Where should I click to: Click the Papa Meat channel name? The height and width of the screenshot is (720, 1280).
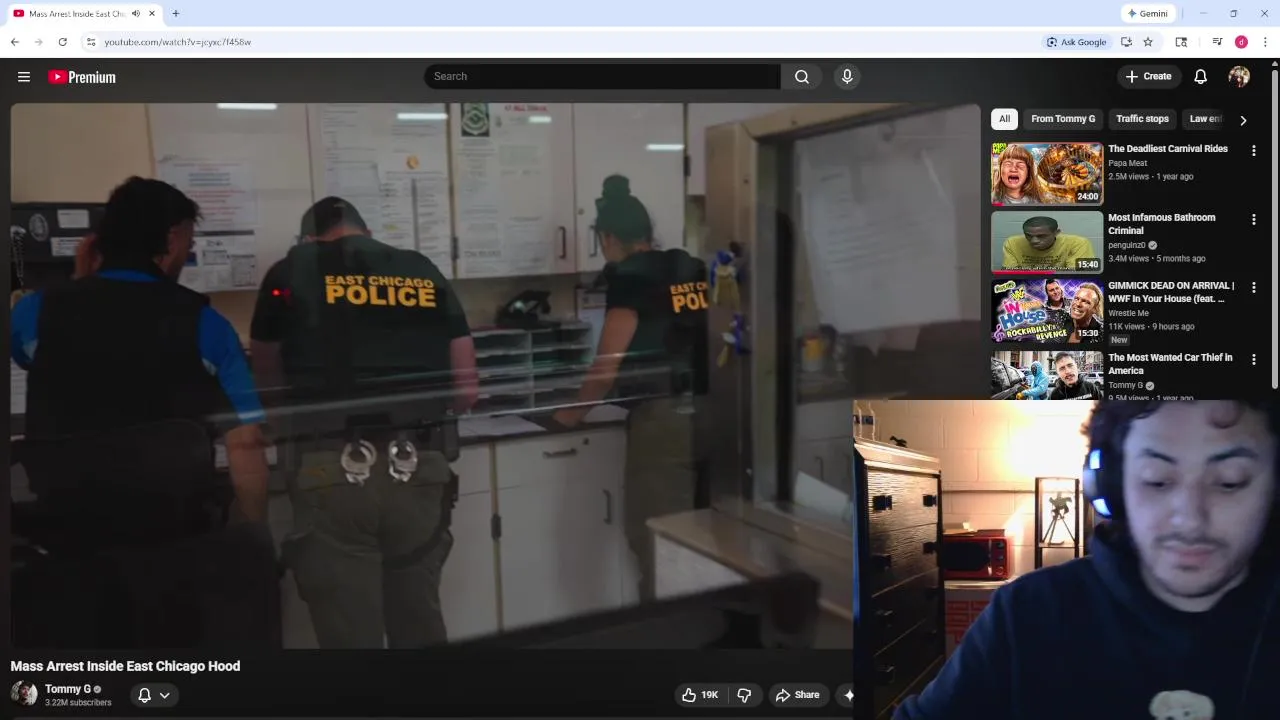[1127, 163]
